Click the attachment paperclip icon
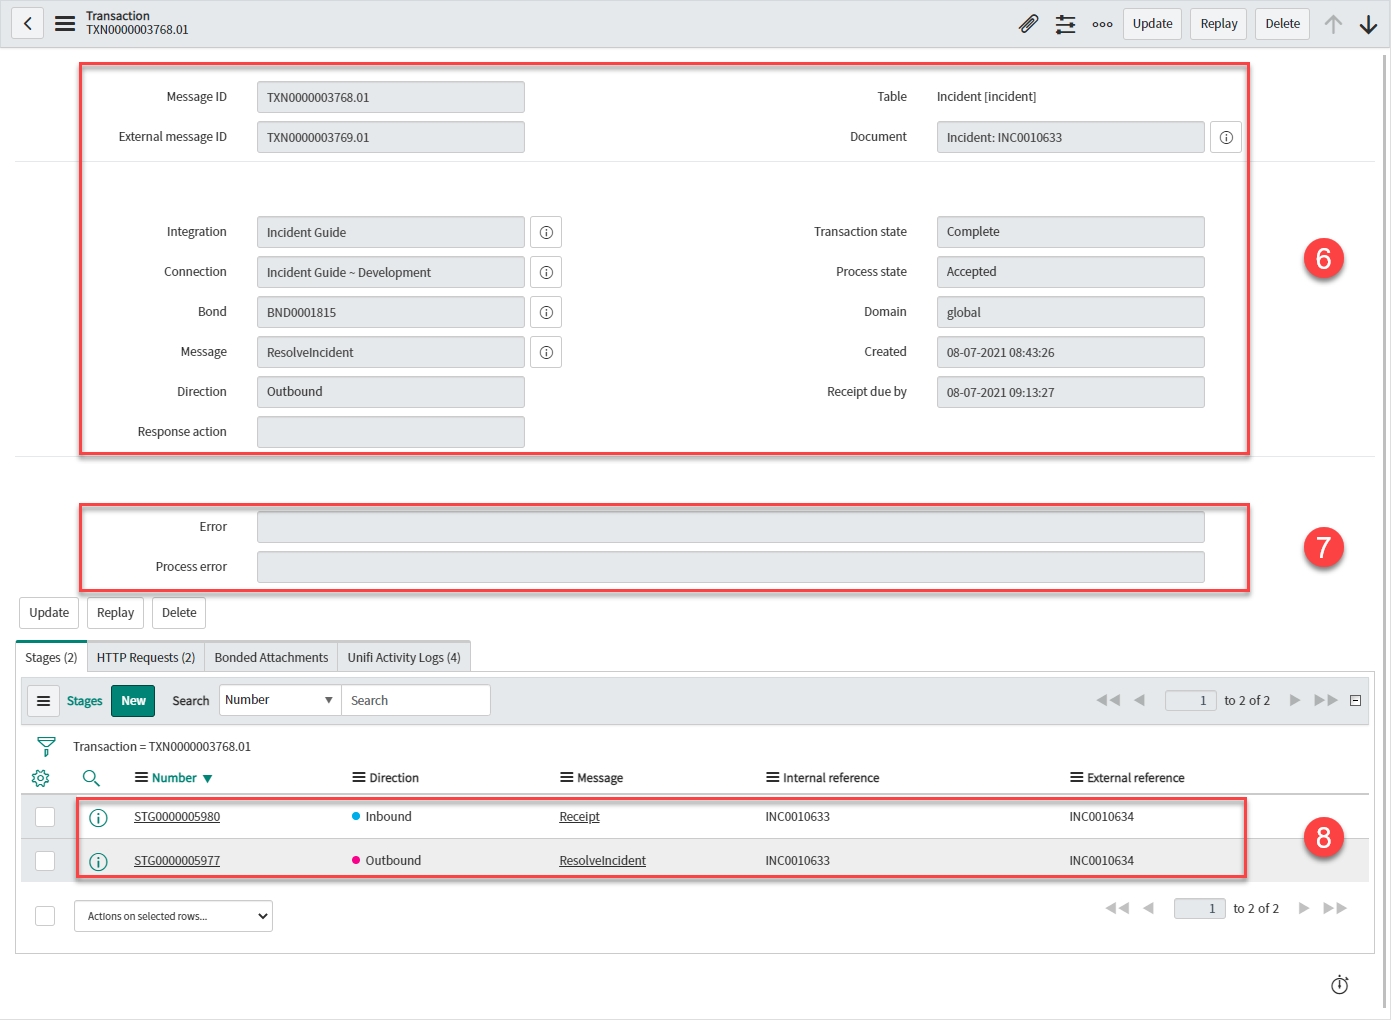The width and height of the screenshot is (1391, 1020). [1028, 24]
